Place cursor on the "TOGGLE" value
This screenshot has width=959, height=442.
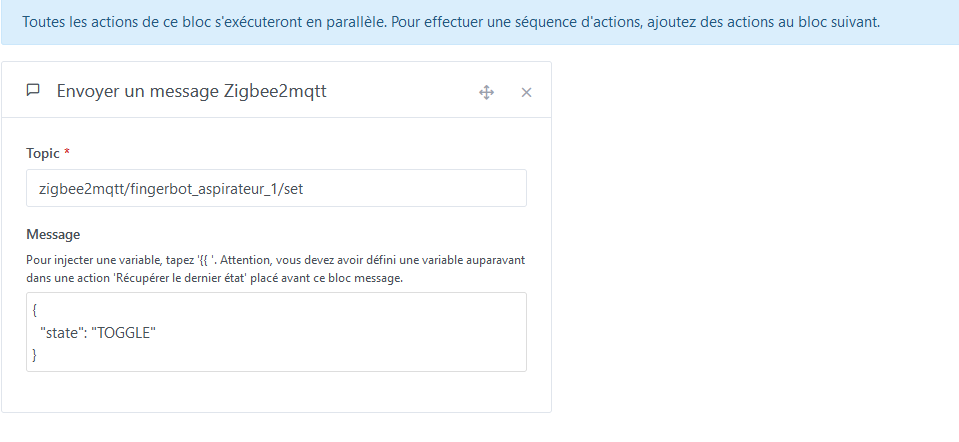point(125,332)
